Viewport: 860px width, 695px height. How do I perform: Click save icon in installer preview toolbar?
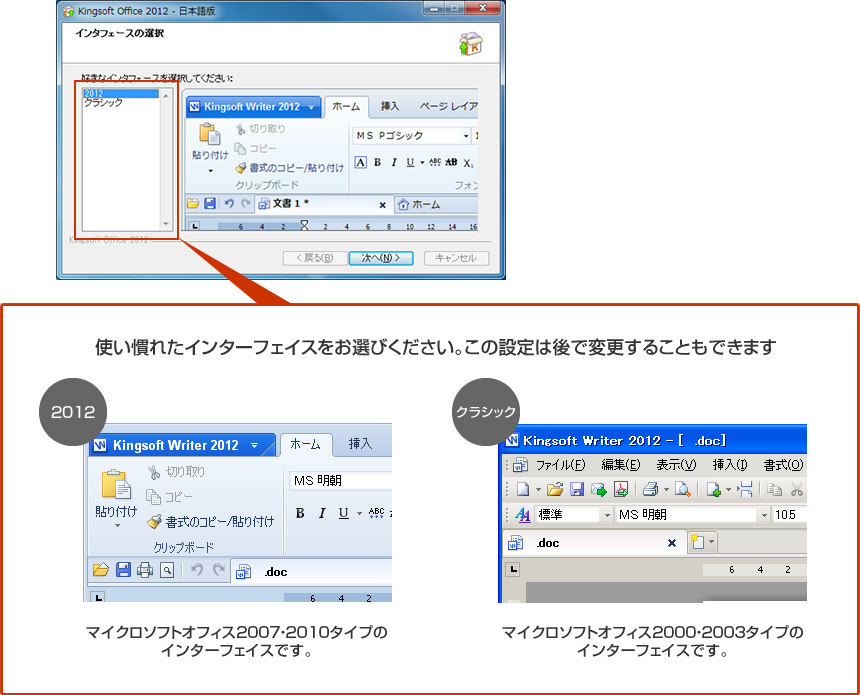tap(210, 204)
